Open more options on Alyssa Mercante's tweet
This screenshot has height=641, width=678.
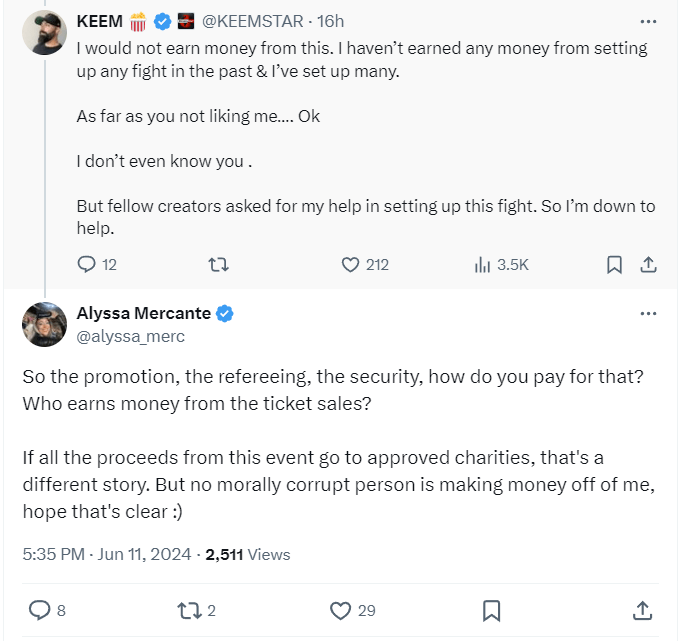point(647,313)
